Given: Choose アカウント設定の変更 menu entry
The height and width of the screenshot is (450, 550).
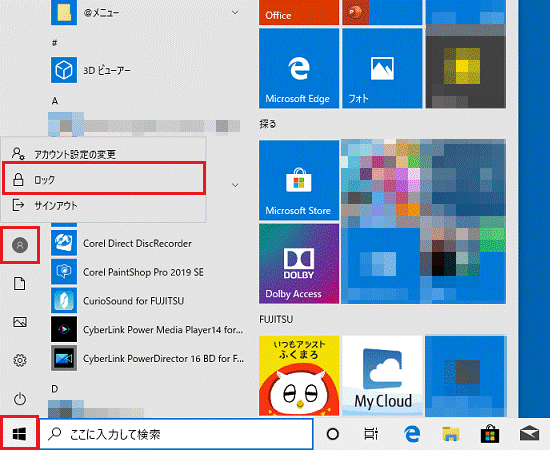Looking at the screenshot, I should pos(104,153).
